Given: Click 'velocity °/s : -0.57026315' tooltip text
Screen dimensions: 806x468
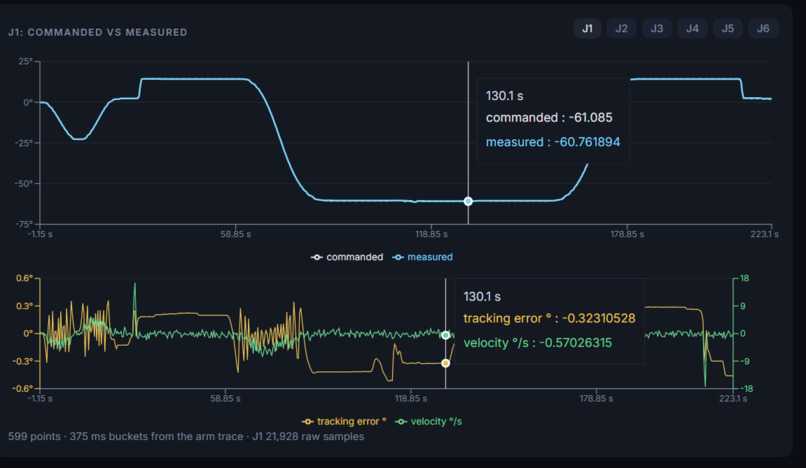Looking at the screenshot, I should tap(538, 343).
